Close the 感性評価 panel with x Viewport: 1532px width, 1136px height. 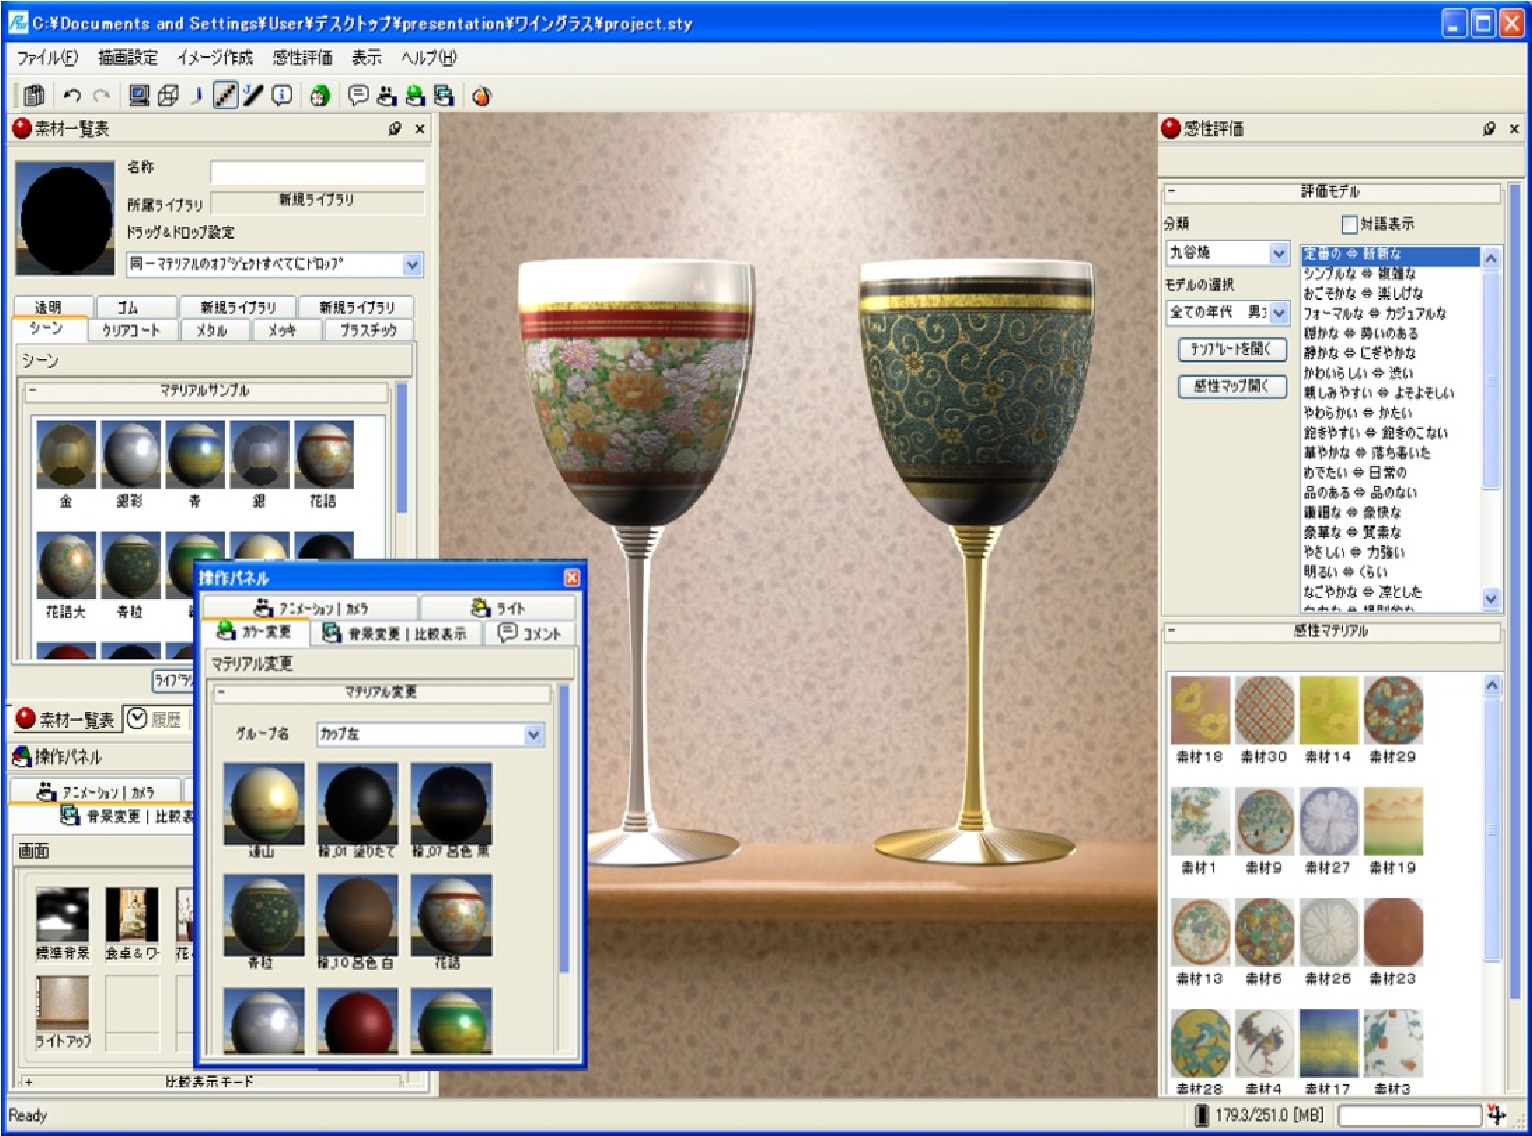pyautogui.click(x=1514, y=128)
